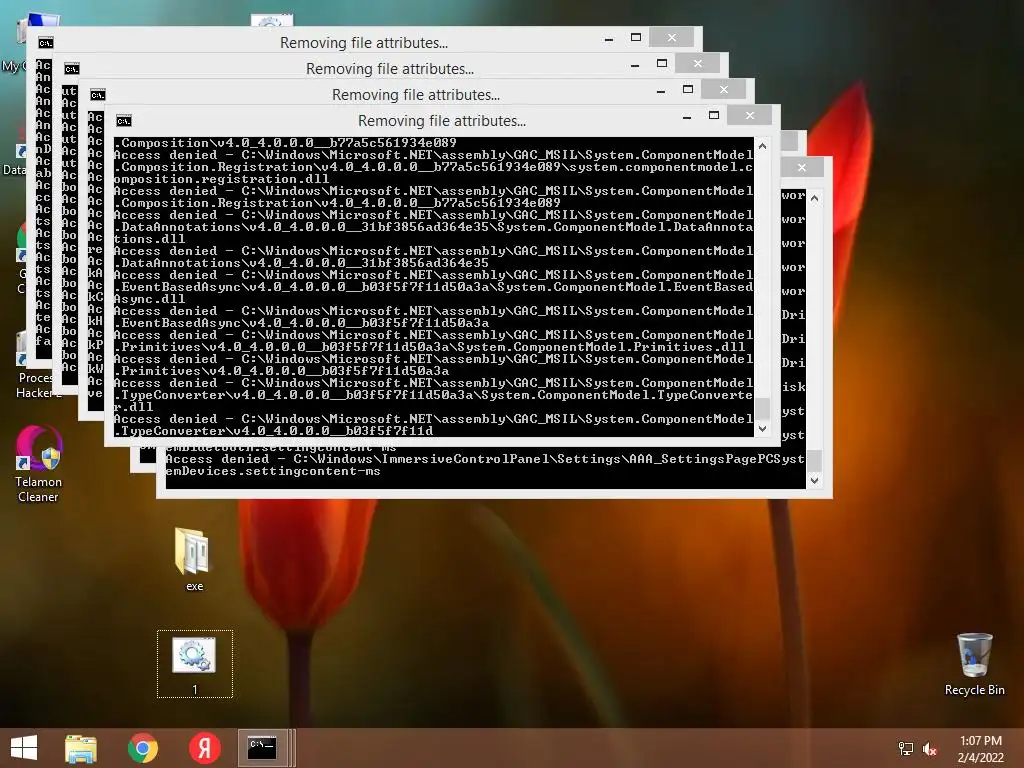Open Yandex browser from the taskbar

point(204,748)
